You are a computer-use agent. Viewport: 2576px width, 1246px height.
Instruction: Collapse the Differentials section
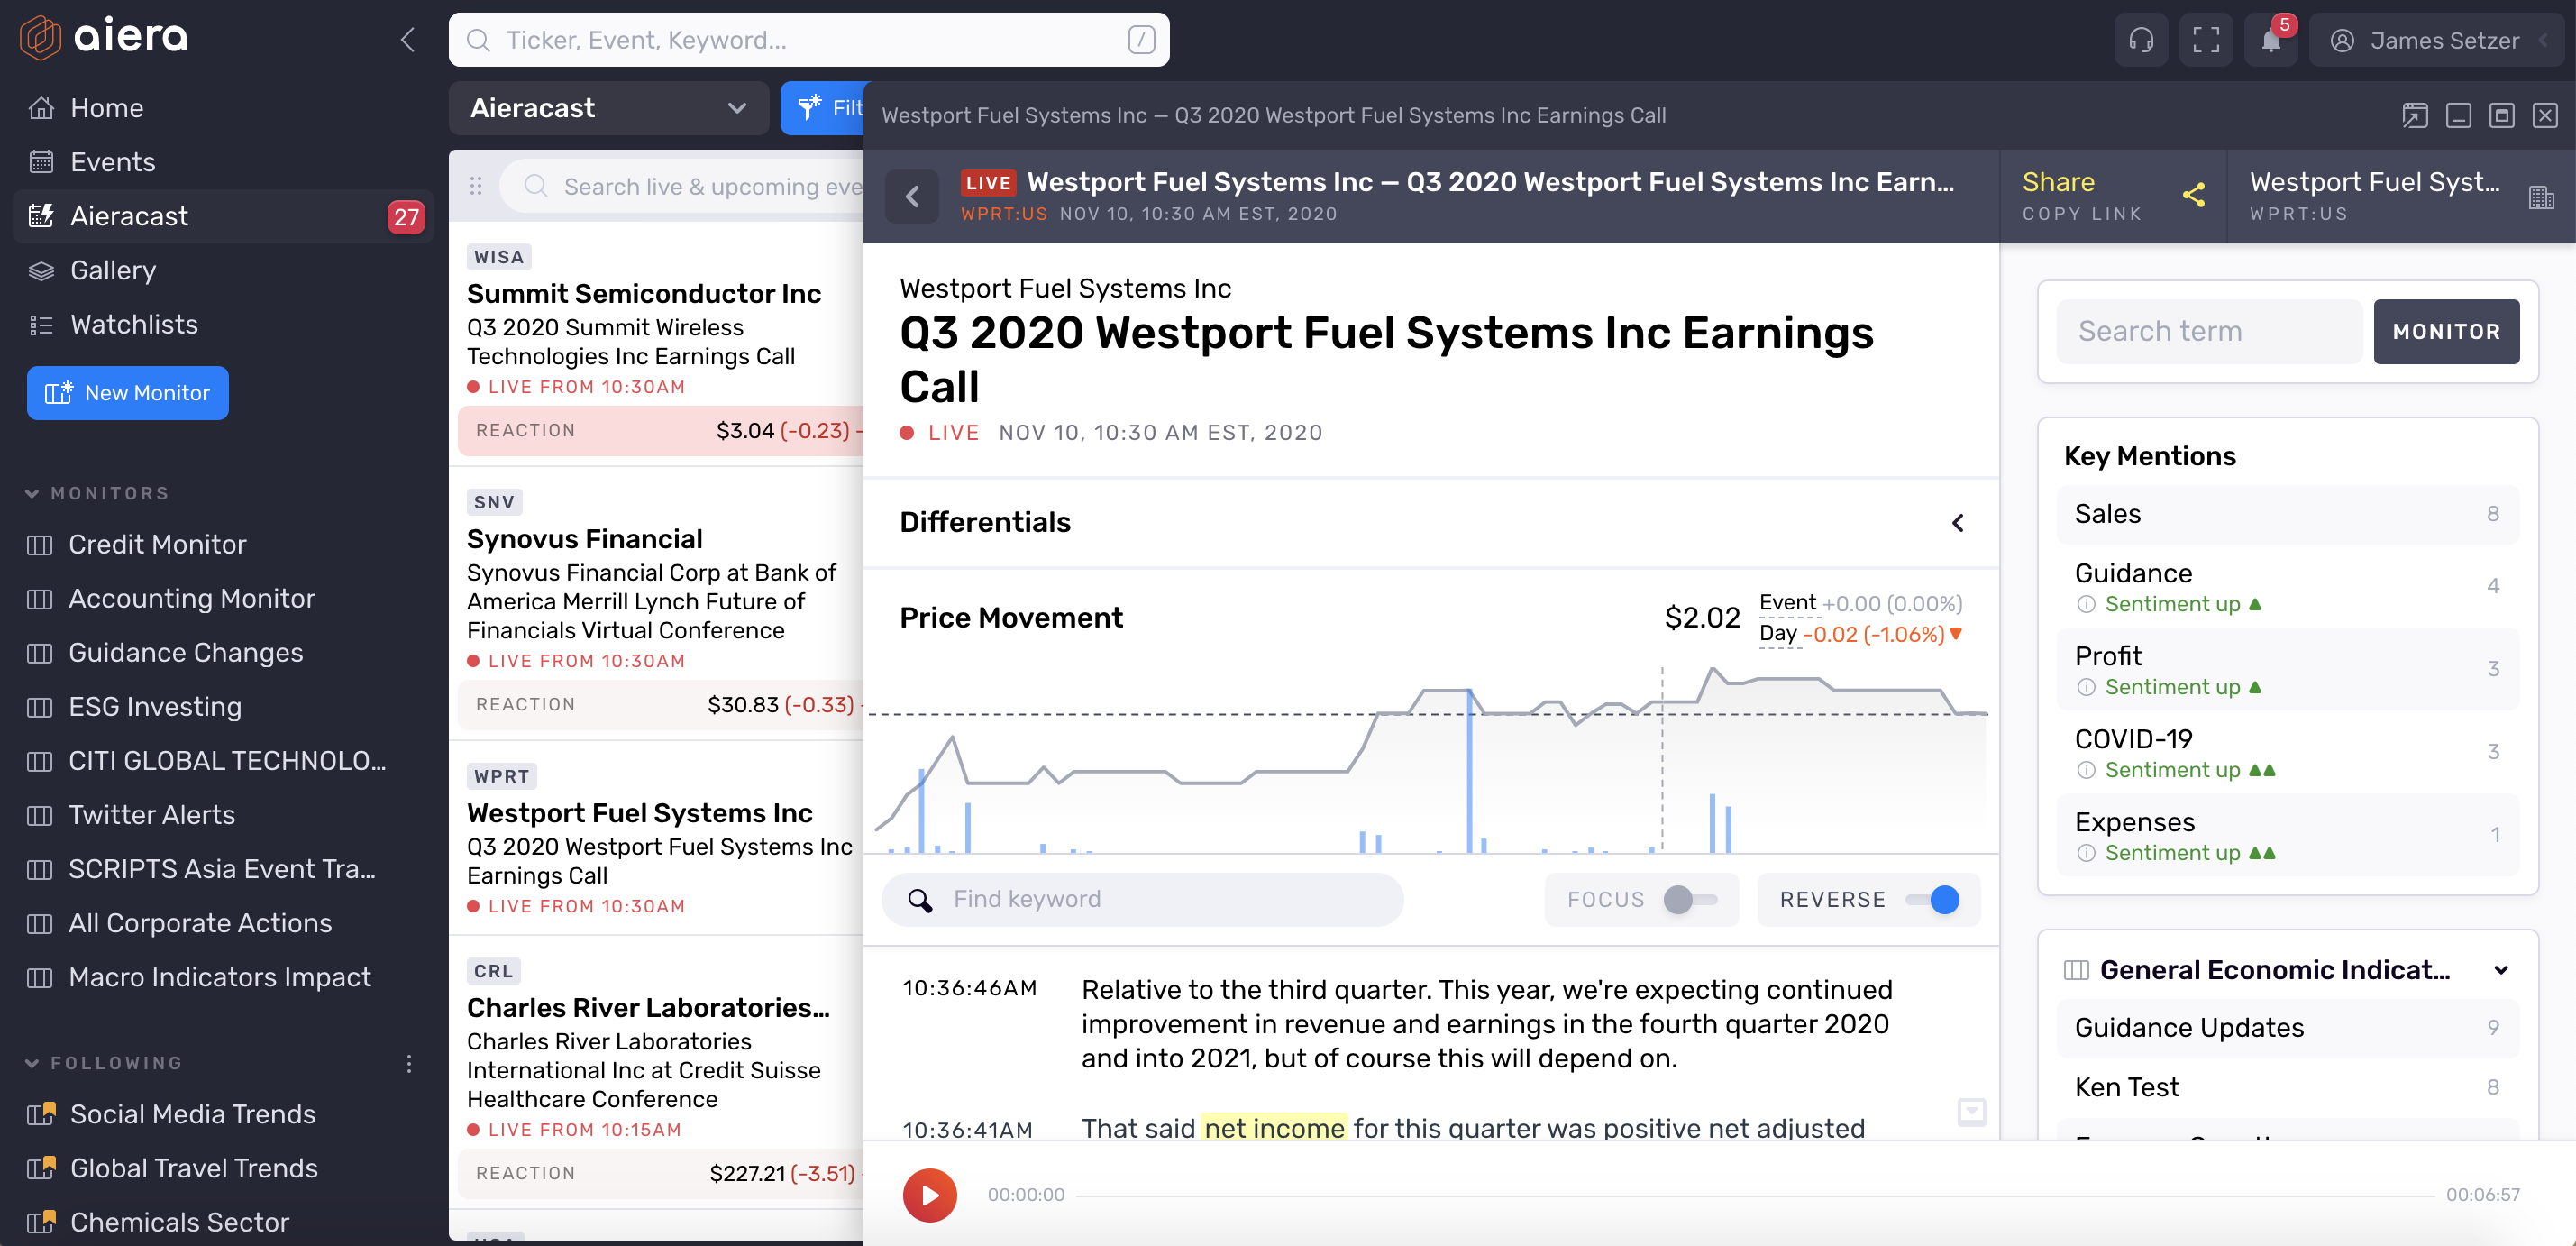[1958, 522]
